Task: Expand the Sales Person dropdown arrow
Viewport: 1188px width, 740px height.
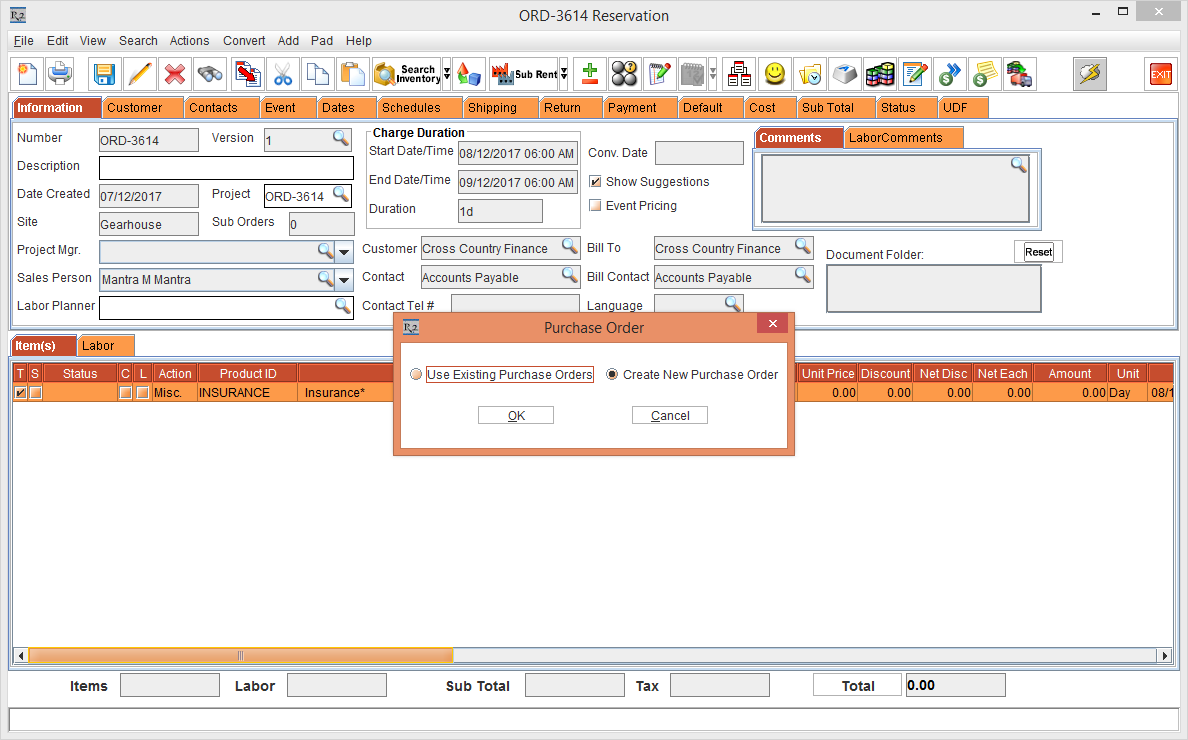Action: [x=344, y=280]
